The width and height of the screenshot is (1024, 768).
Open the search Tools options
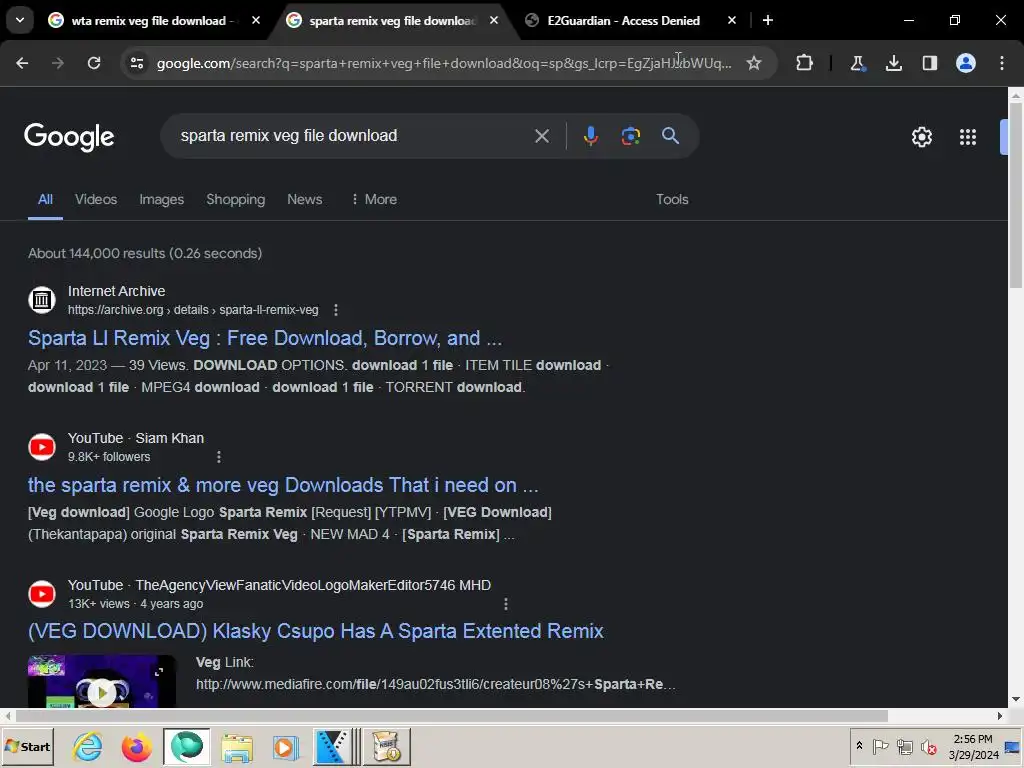click(x=672, y=199)
